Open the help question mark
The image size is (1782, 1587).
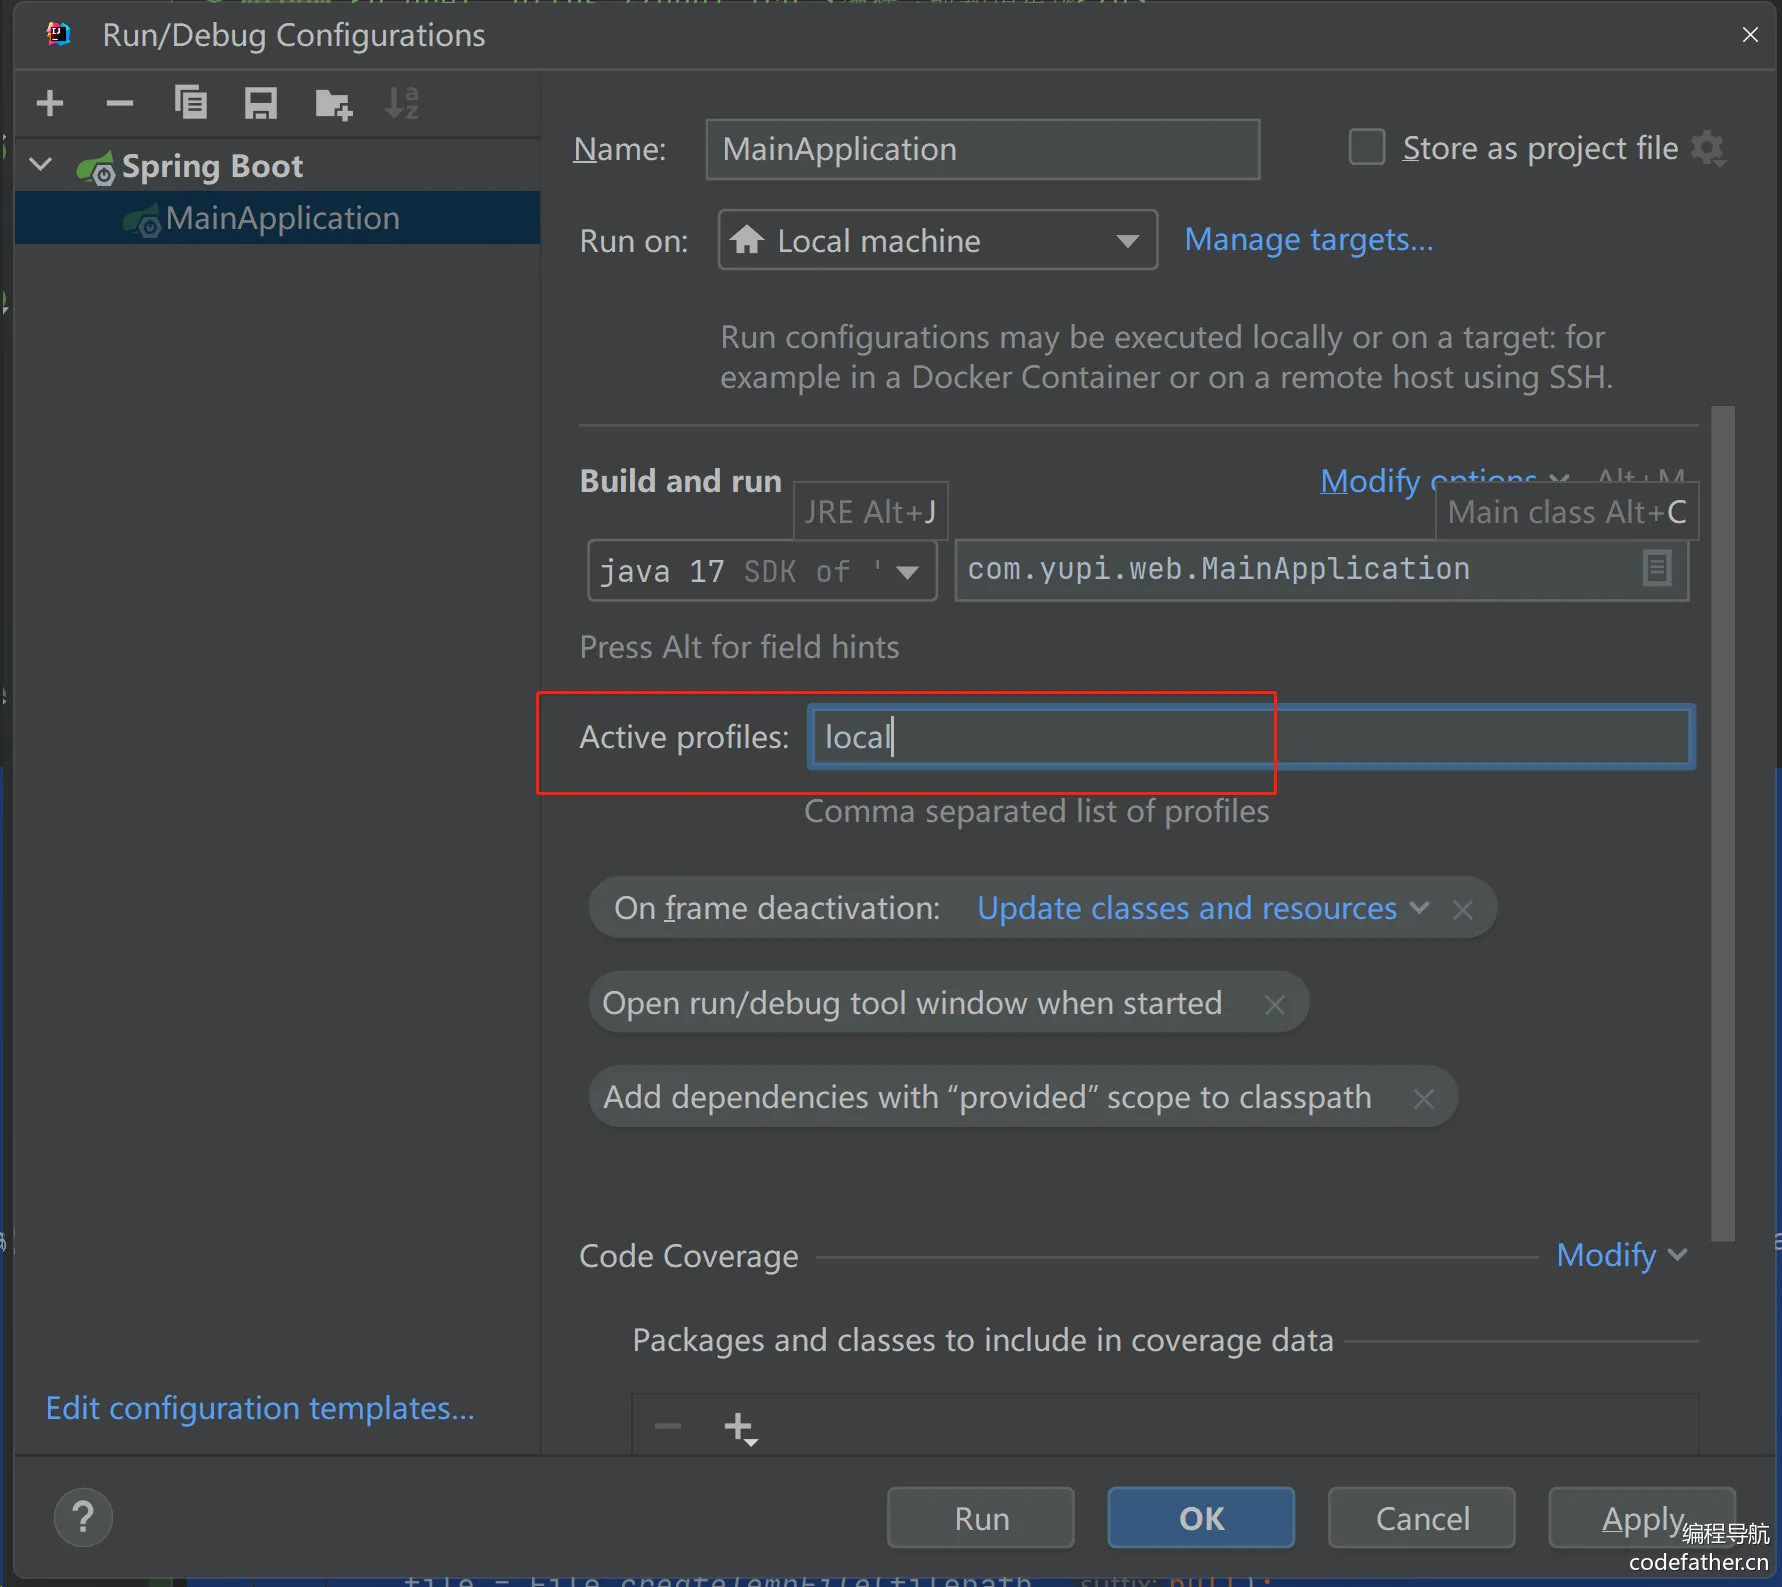83,1517
